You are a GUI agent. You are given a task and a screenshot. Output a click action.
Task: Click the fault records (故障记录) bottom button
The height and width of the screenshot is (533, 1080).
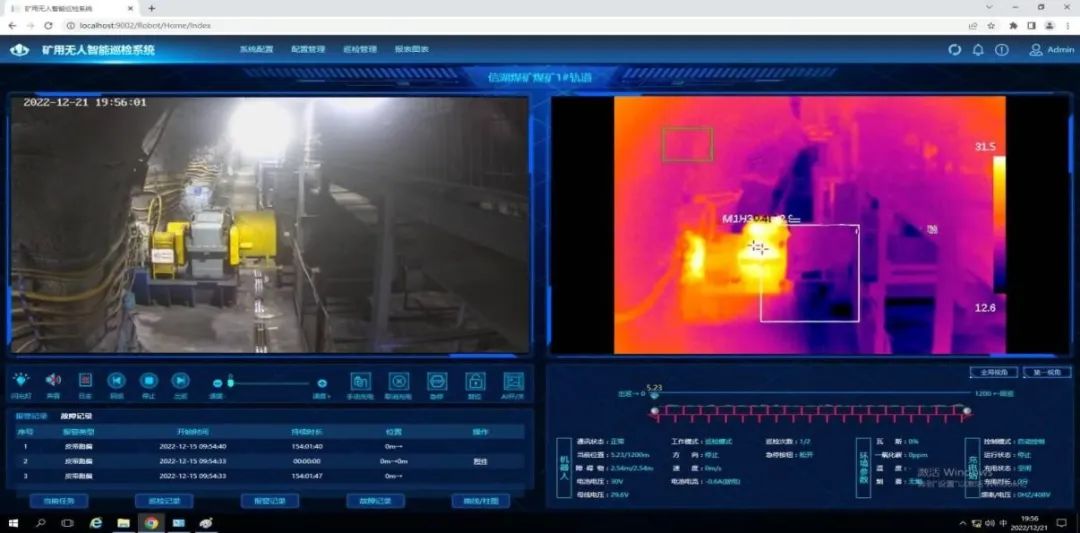click(375, 501)
